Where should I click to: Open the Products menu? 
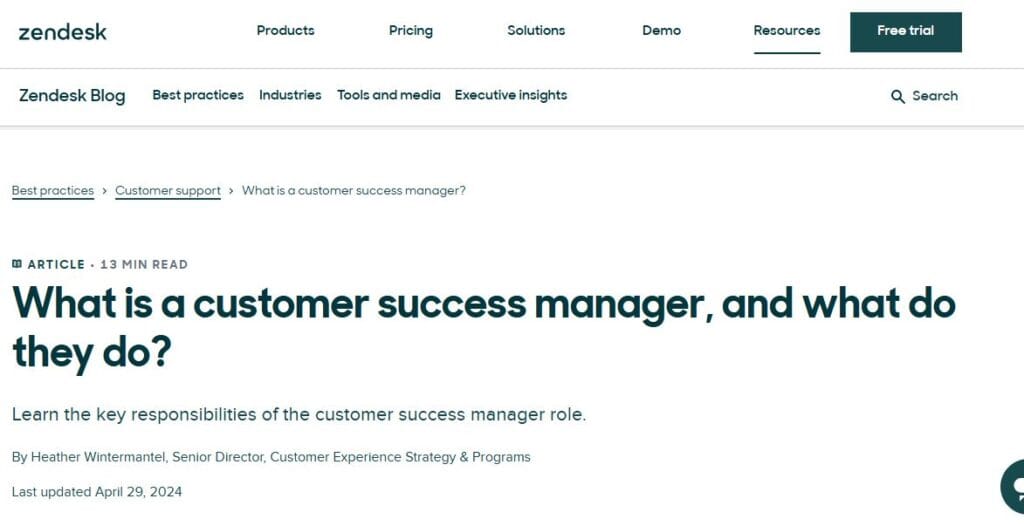pyautogui.click(x=285, y=31)
